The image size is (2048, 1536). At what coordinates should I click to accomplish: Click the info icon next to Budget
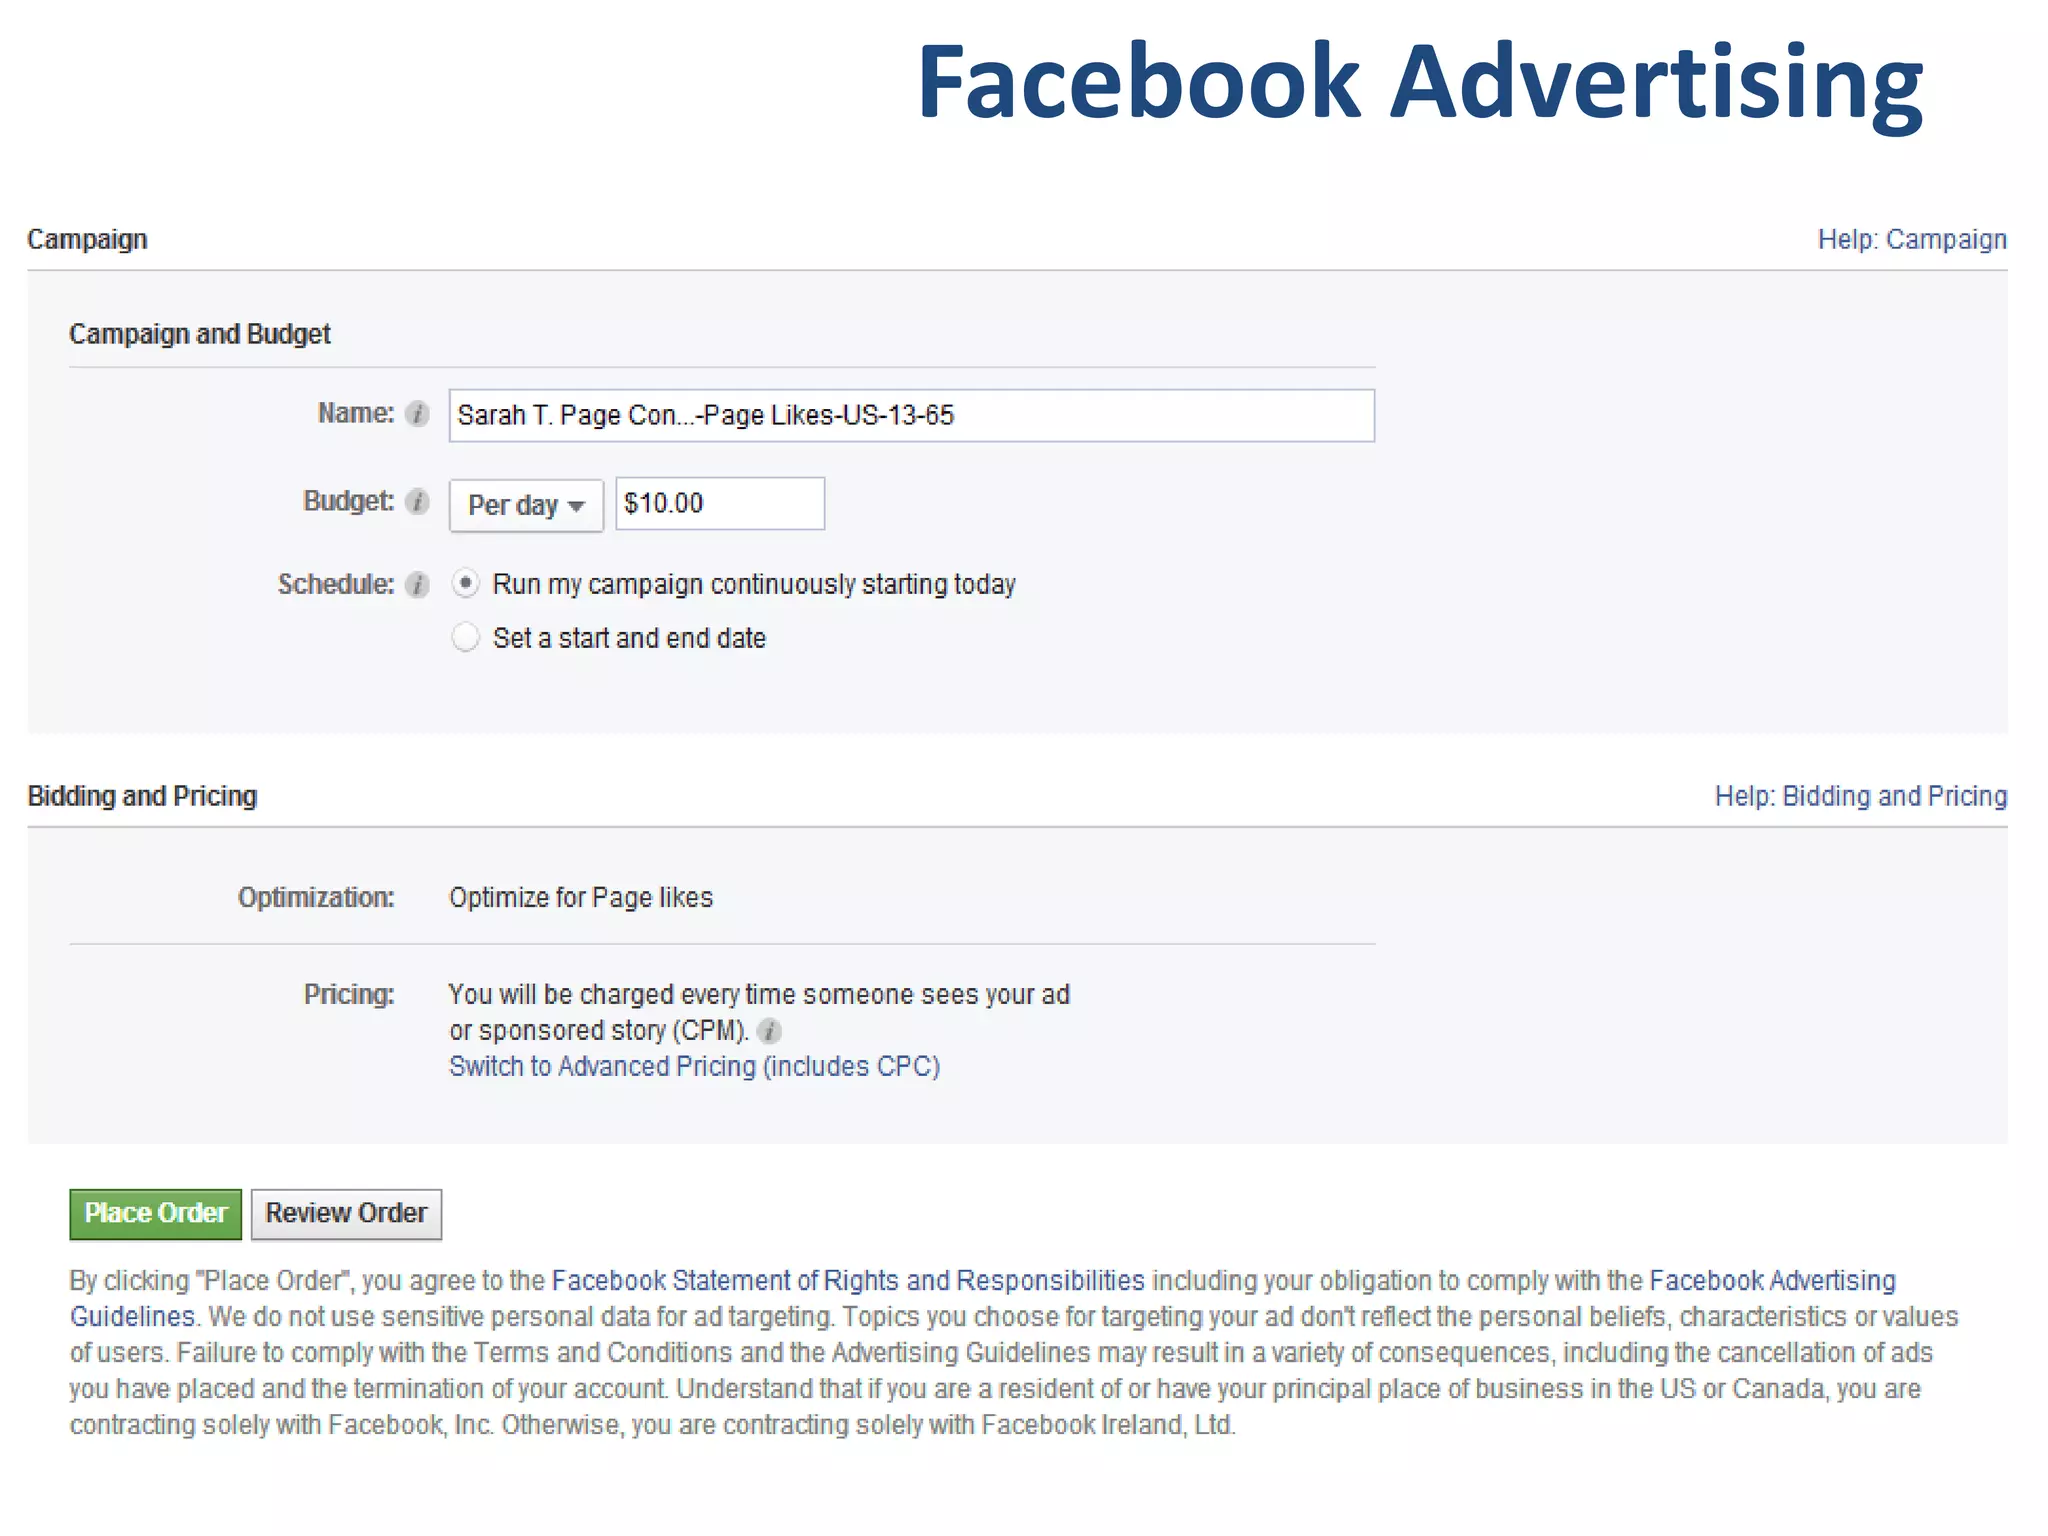[417, 502]
